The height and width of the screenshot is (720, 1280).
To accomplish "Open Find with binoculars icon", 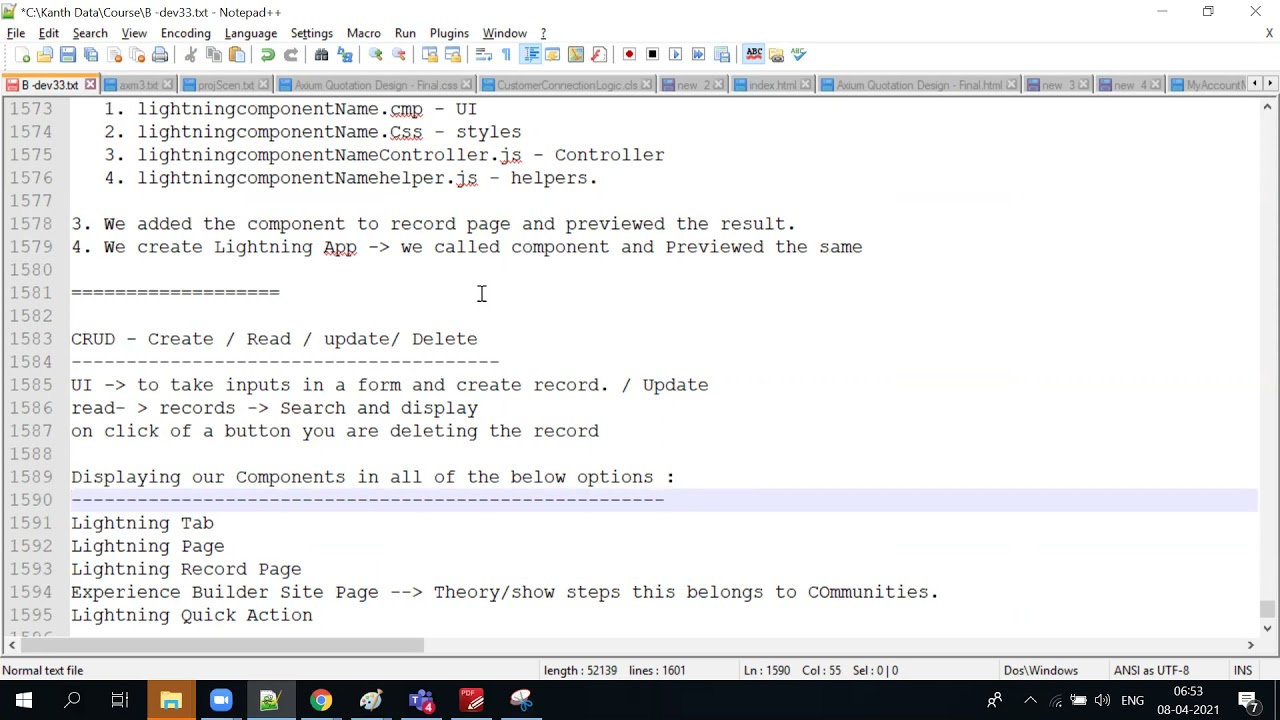I will 321,54.
